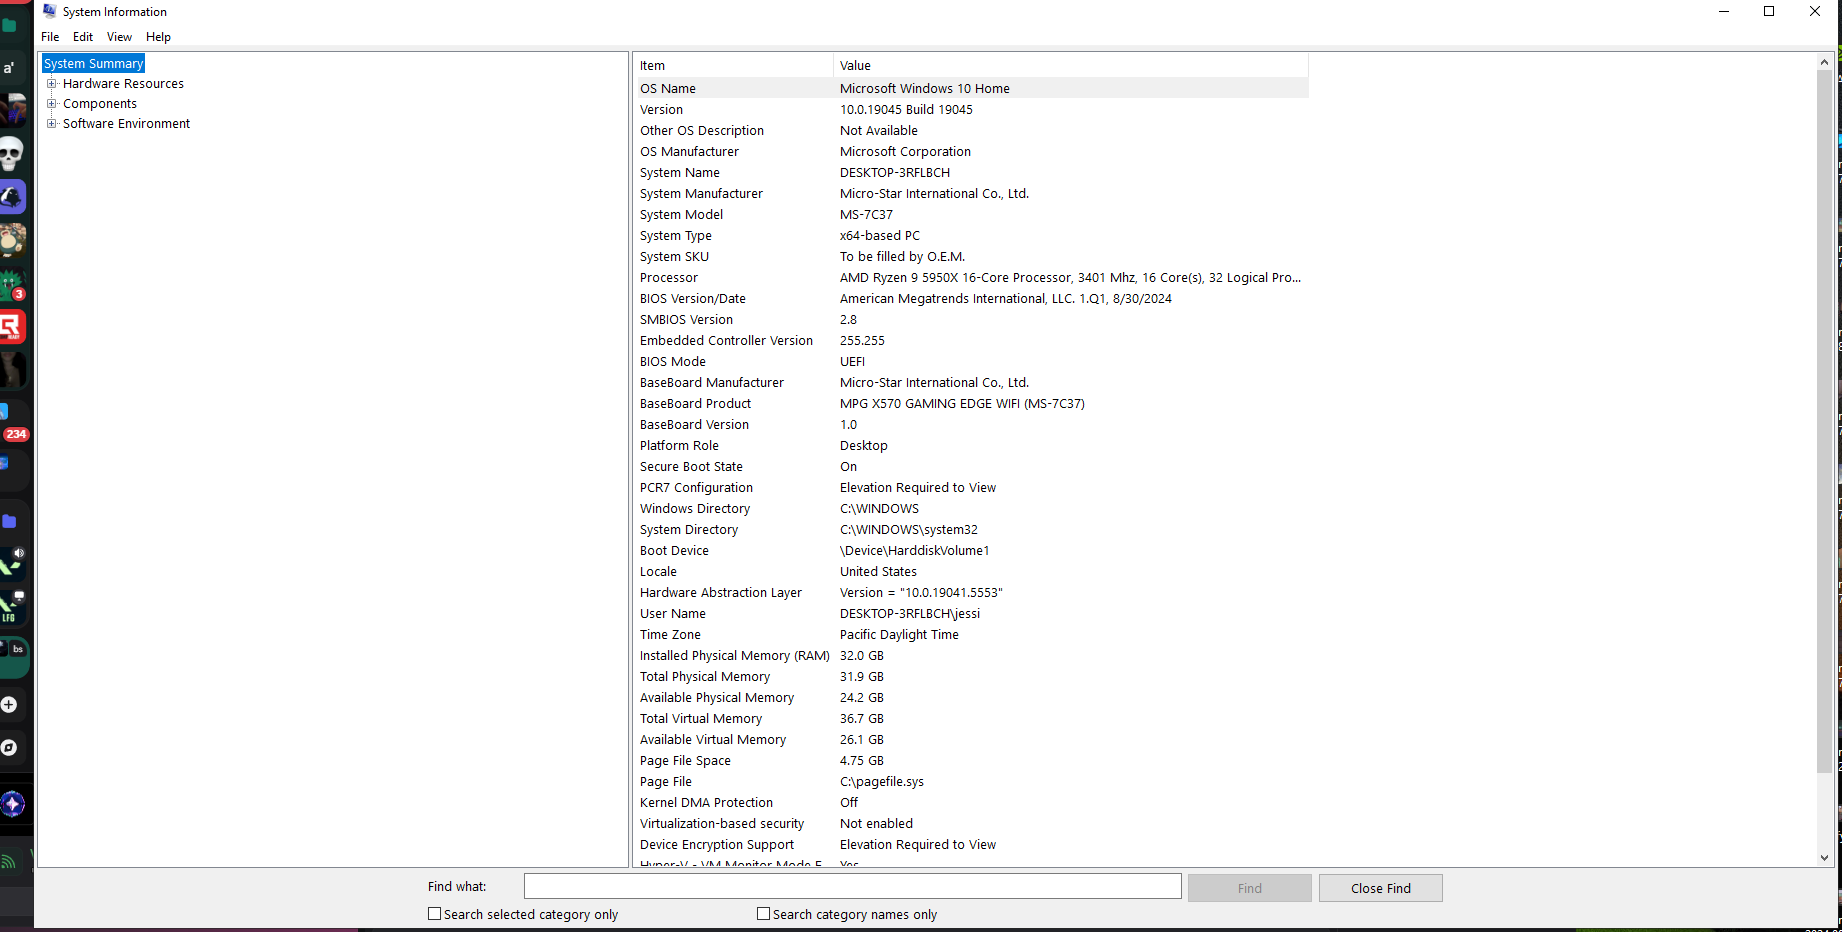Viewport: 1842px width, 932px height.
Task: Open the green monster server with 3 badge
Action: (x=12, y=284)
